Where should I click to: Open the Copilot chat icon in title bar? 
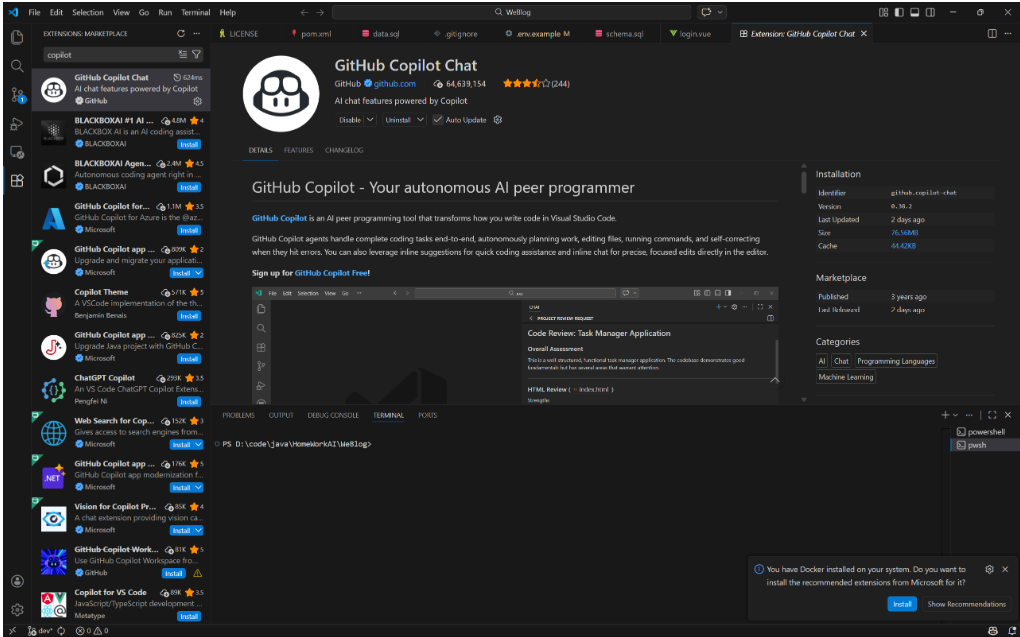tap(706, 12)
